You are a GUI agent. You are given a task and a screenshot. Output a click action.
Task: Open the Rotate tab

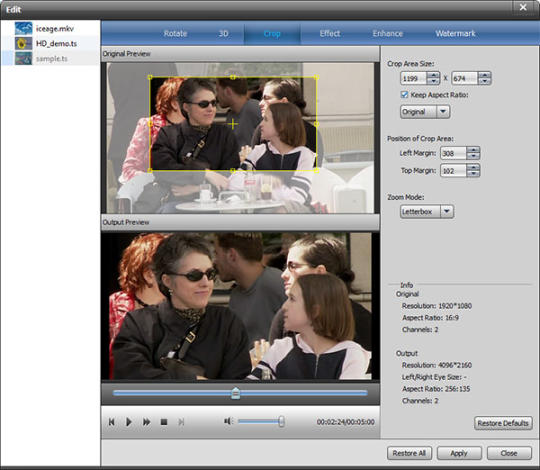[175, 33]
